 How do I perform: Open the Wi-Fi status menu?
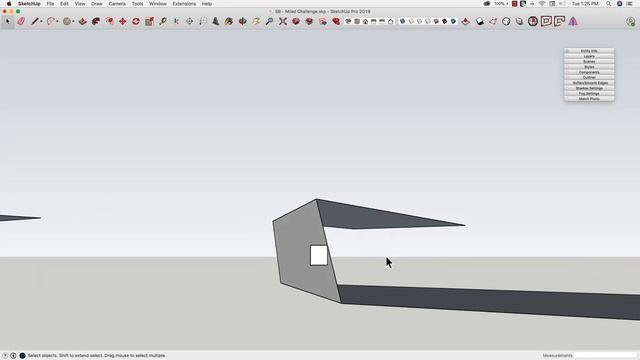tap(542, 4)
